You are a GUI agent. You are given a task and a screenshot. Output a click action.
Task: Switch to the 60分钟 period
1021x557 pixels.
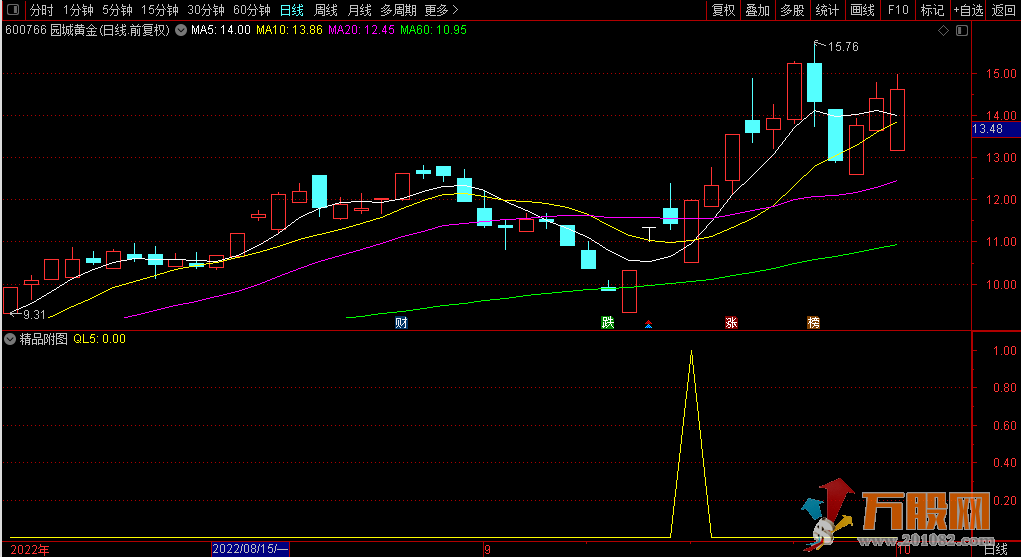pos(252,10)
